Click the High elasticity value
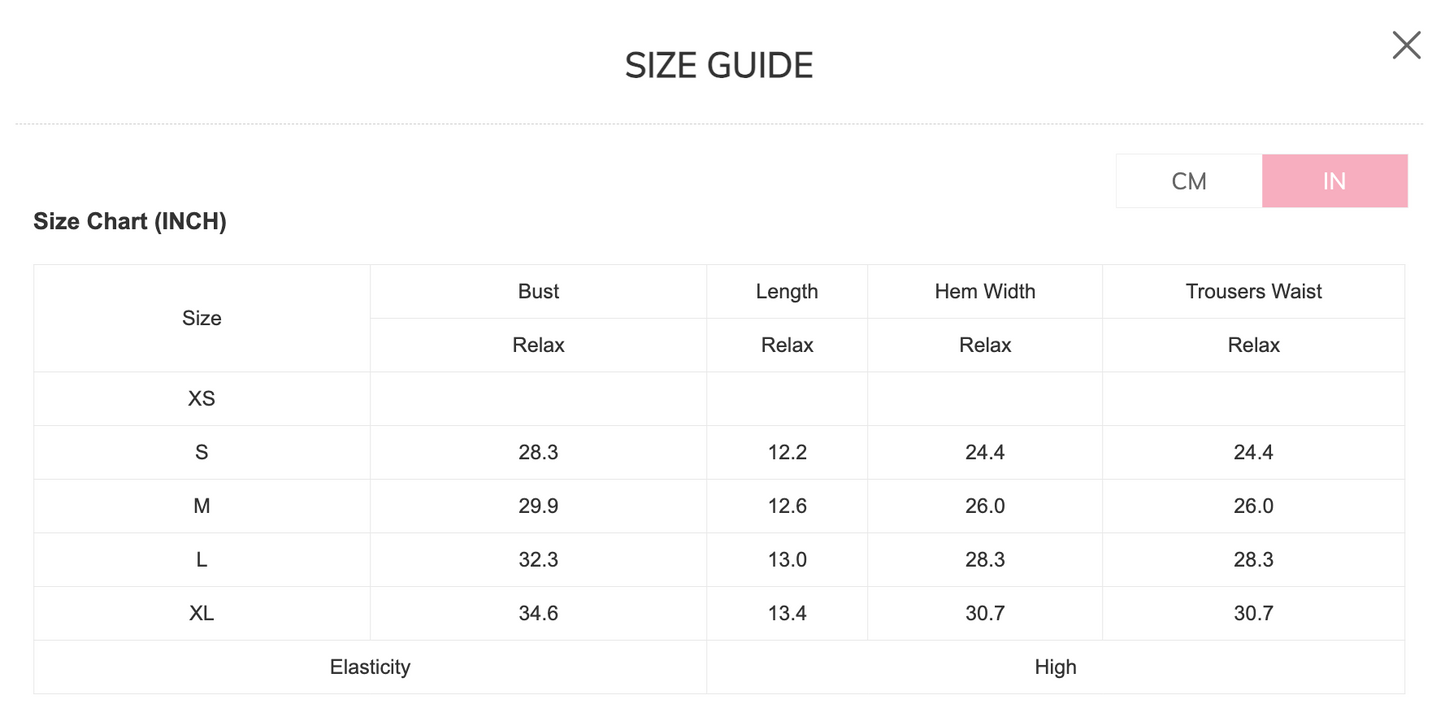The image size is (1445, 717). click(x=1055, y=667)
